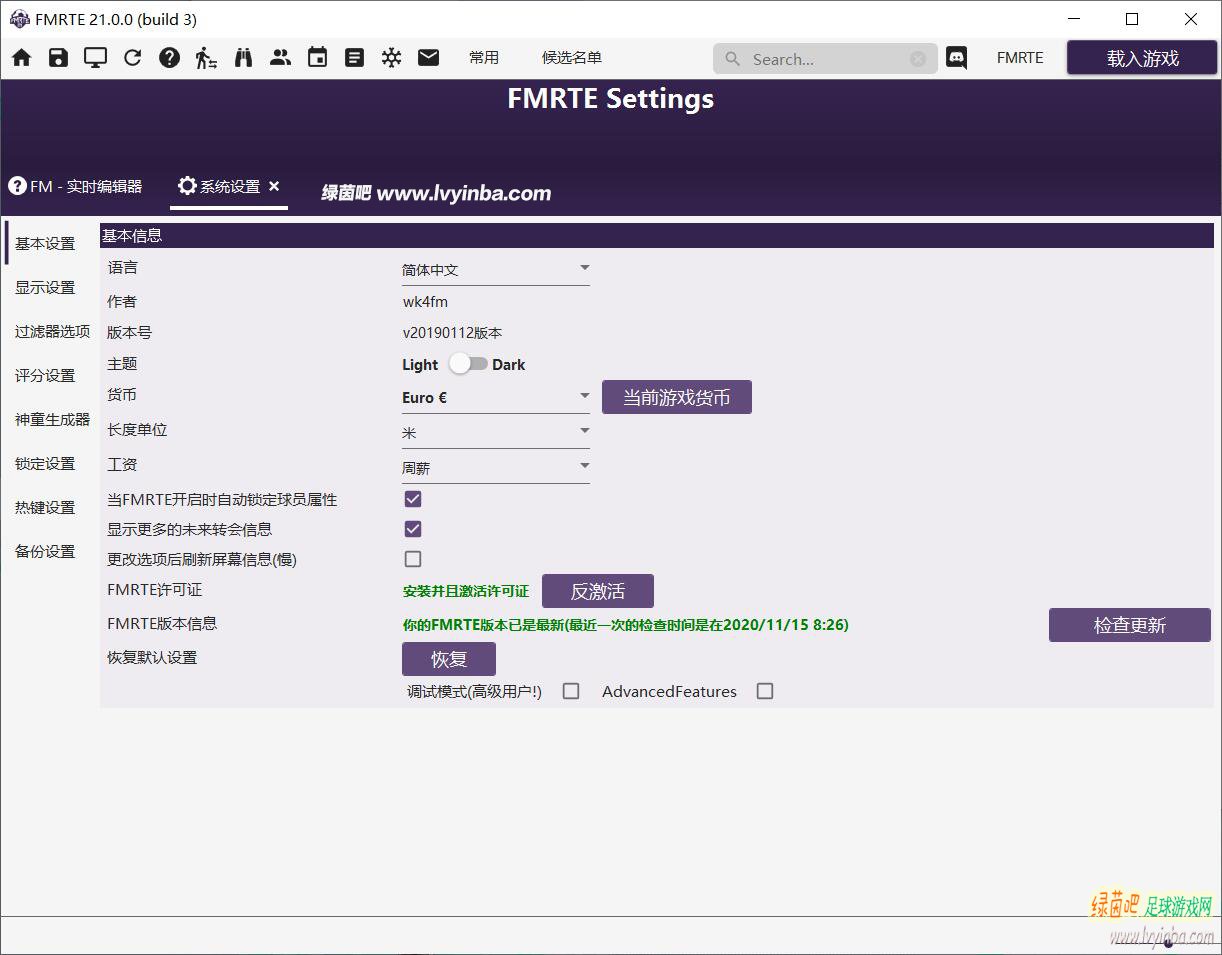
Task: Click the people group icon
Action: [x=280, y=58]
